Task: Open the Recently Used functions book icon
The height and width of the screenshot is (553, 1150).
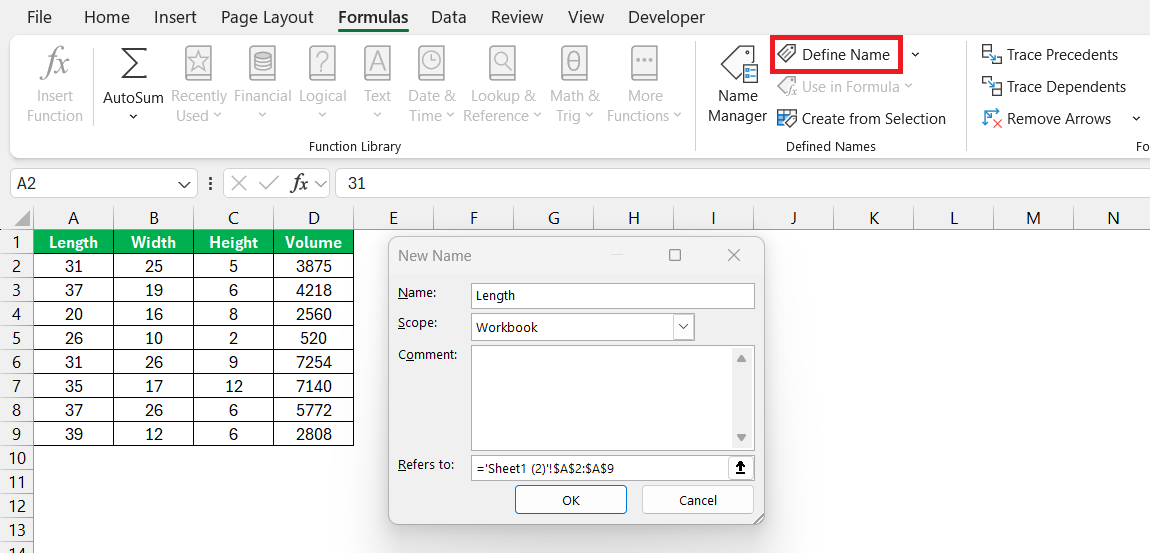Action: (199, 64)
